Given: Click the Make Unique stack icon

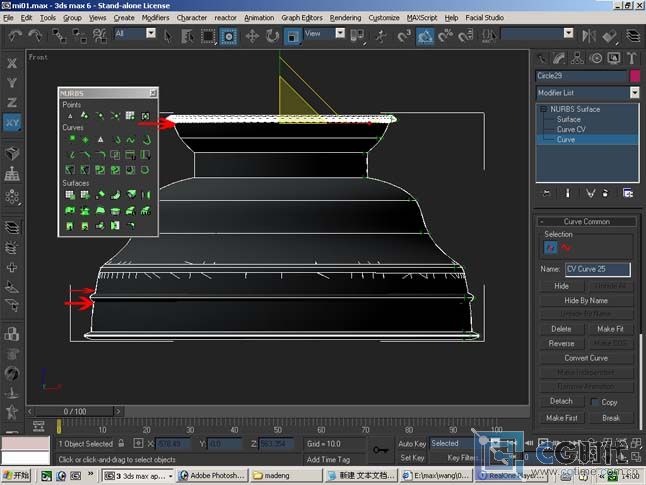Looking at the screenshot, I should coord(590,193).
